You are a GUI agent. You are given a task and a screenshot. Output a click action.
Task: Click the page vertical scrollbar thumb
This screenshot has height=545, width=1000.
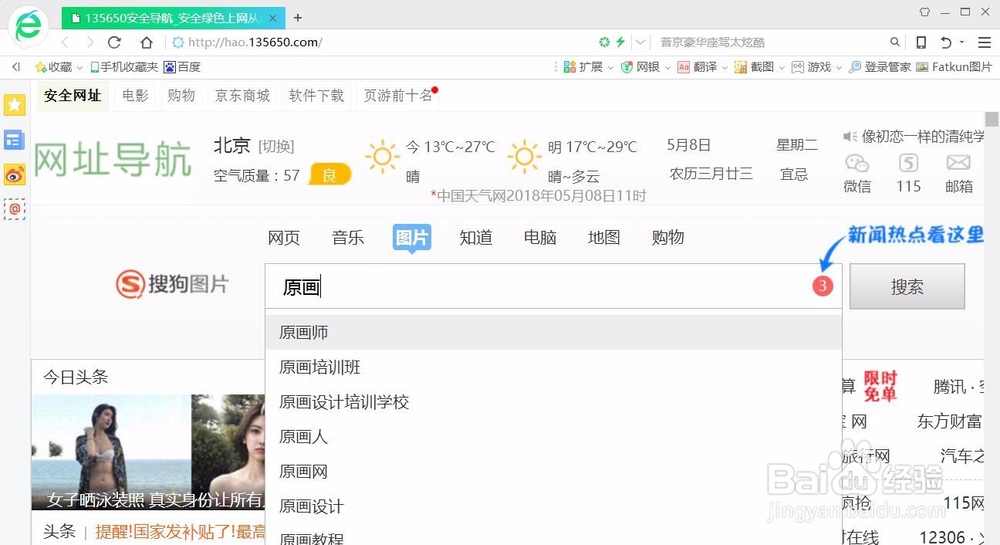click(991, 119)
